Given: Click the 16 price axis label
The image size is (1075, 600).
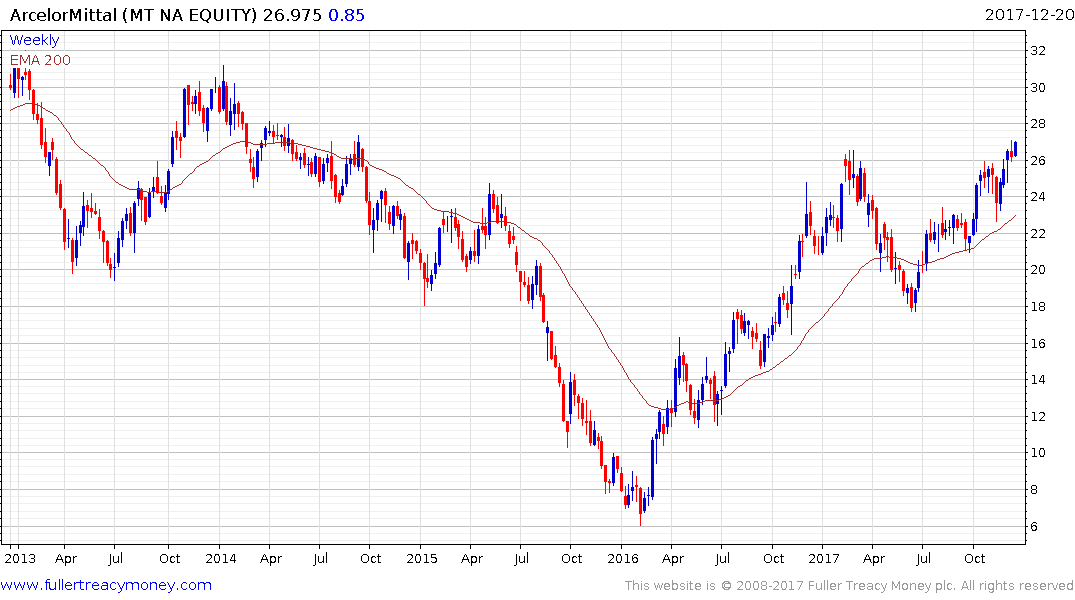Looking at the screenshot, I should pos(1037,344).
